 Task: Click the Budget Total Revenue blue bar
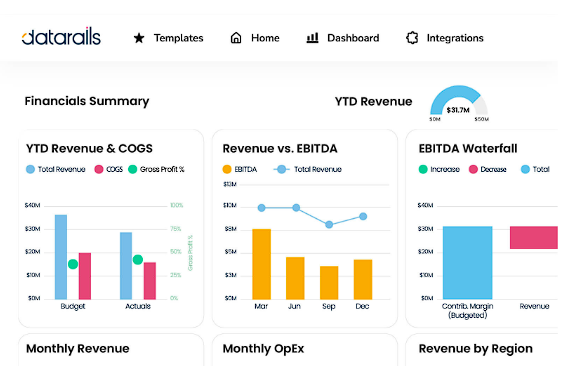coord(61,257)
